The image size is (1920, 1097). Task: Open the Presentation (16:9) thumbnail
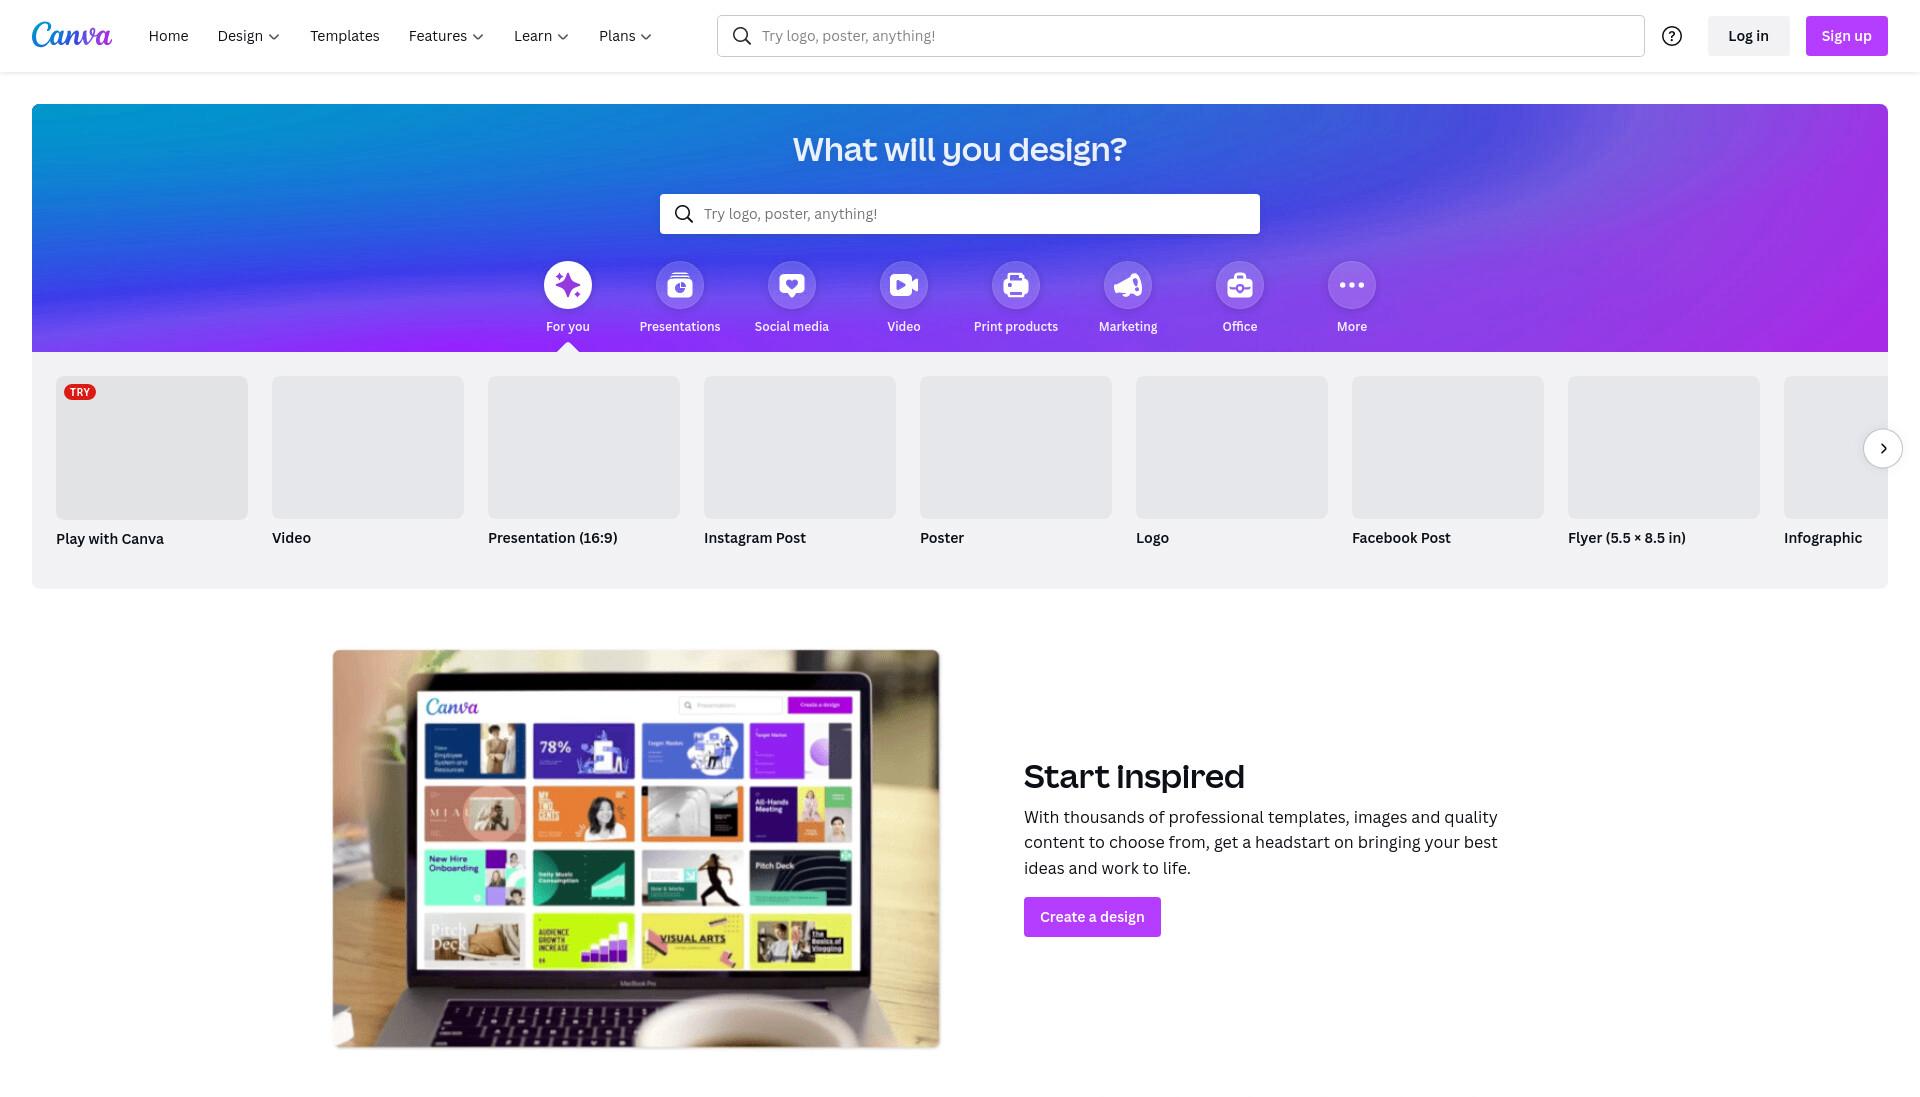584,447
